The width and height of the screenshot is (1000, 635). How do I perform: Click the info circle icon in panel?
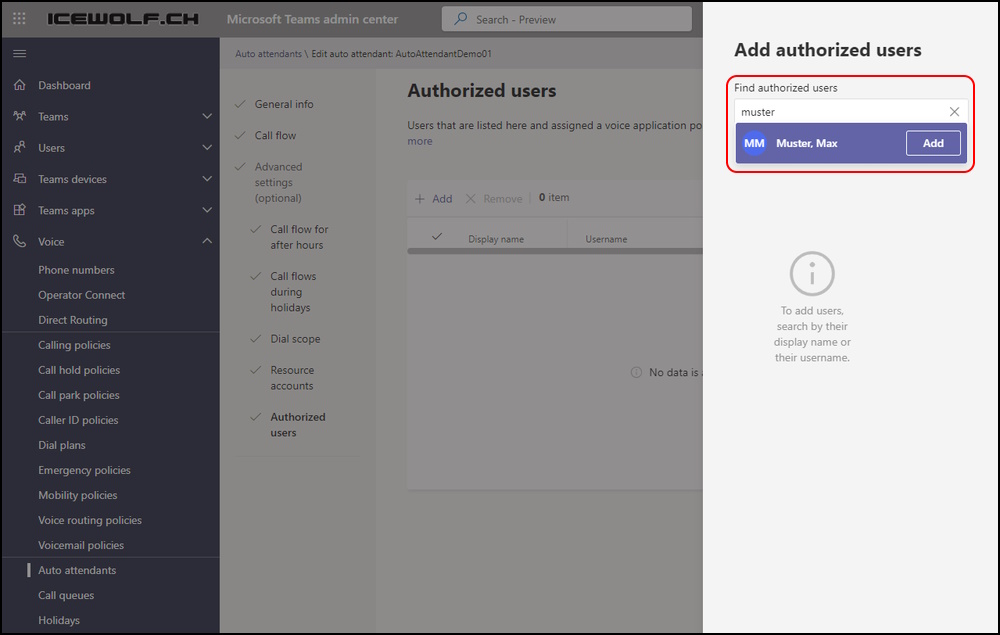[812, 274]
